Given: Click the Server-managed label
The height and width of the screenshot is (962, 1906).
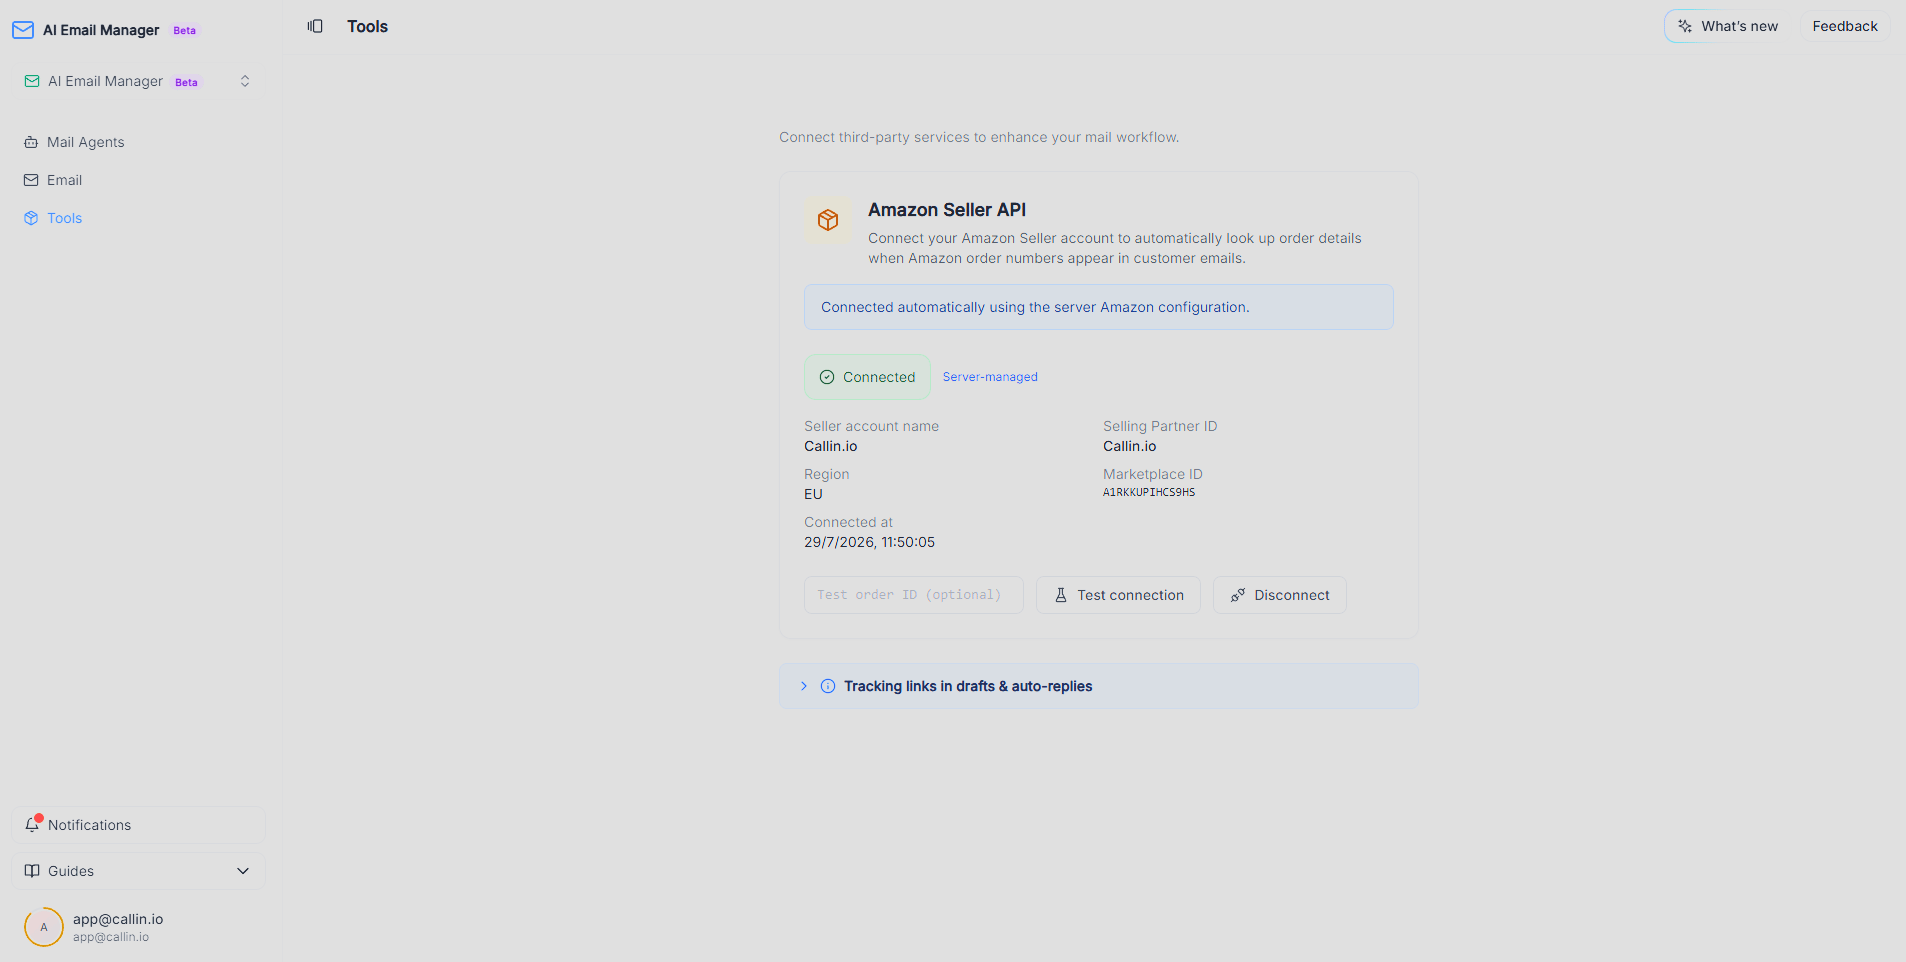Looking at the screenshot, I should coord(990,377).
